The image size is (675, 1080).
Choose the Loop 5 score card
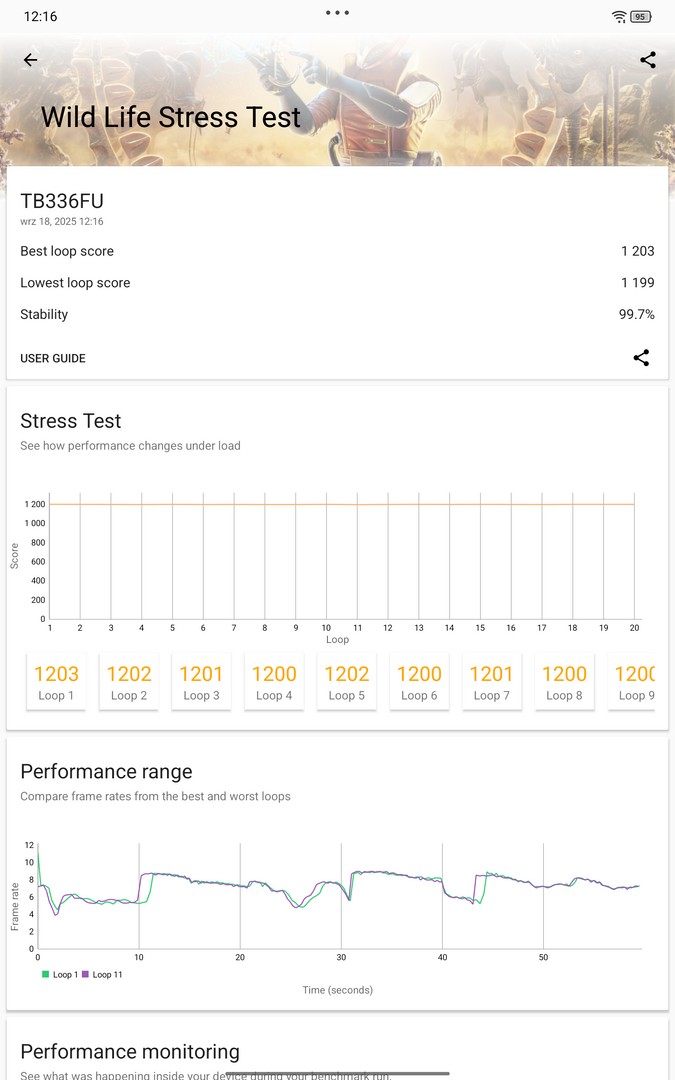click(x=346, y=682)
